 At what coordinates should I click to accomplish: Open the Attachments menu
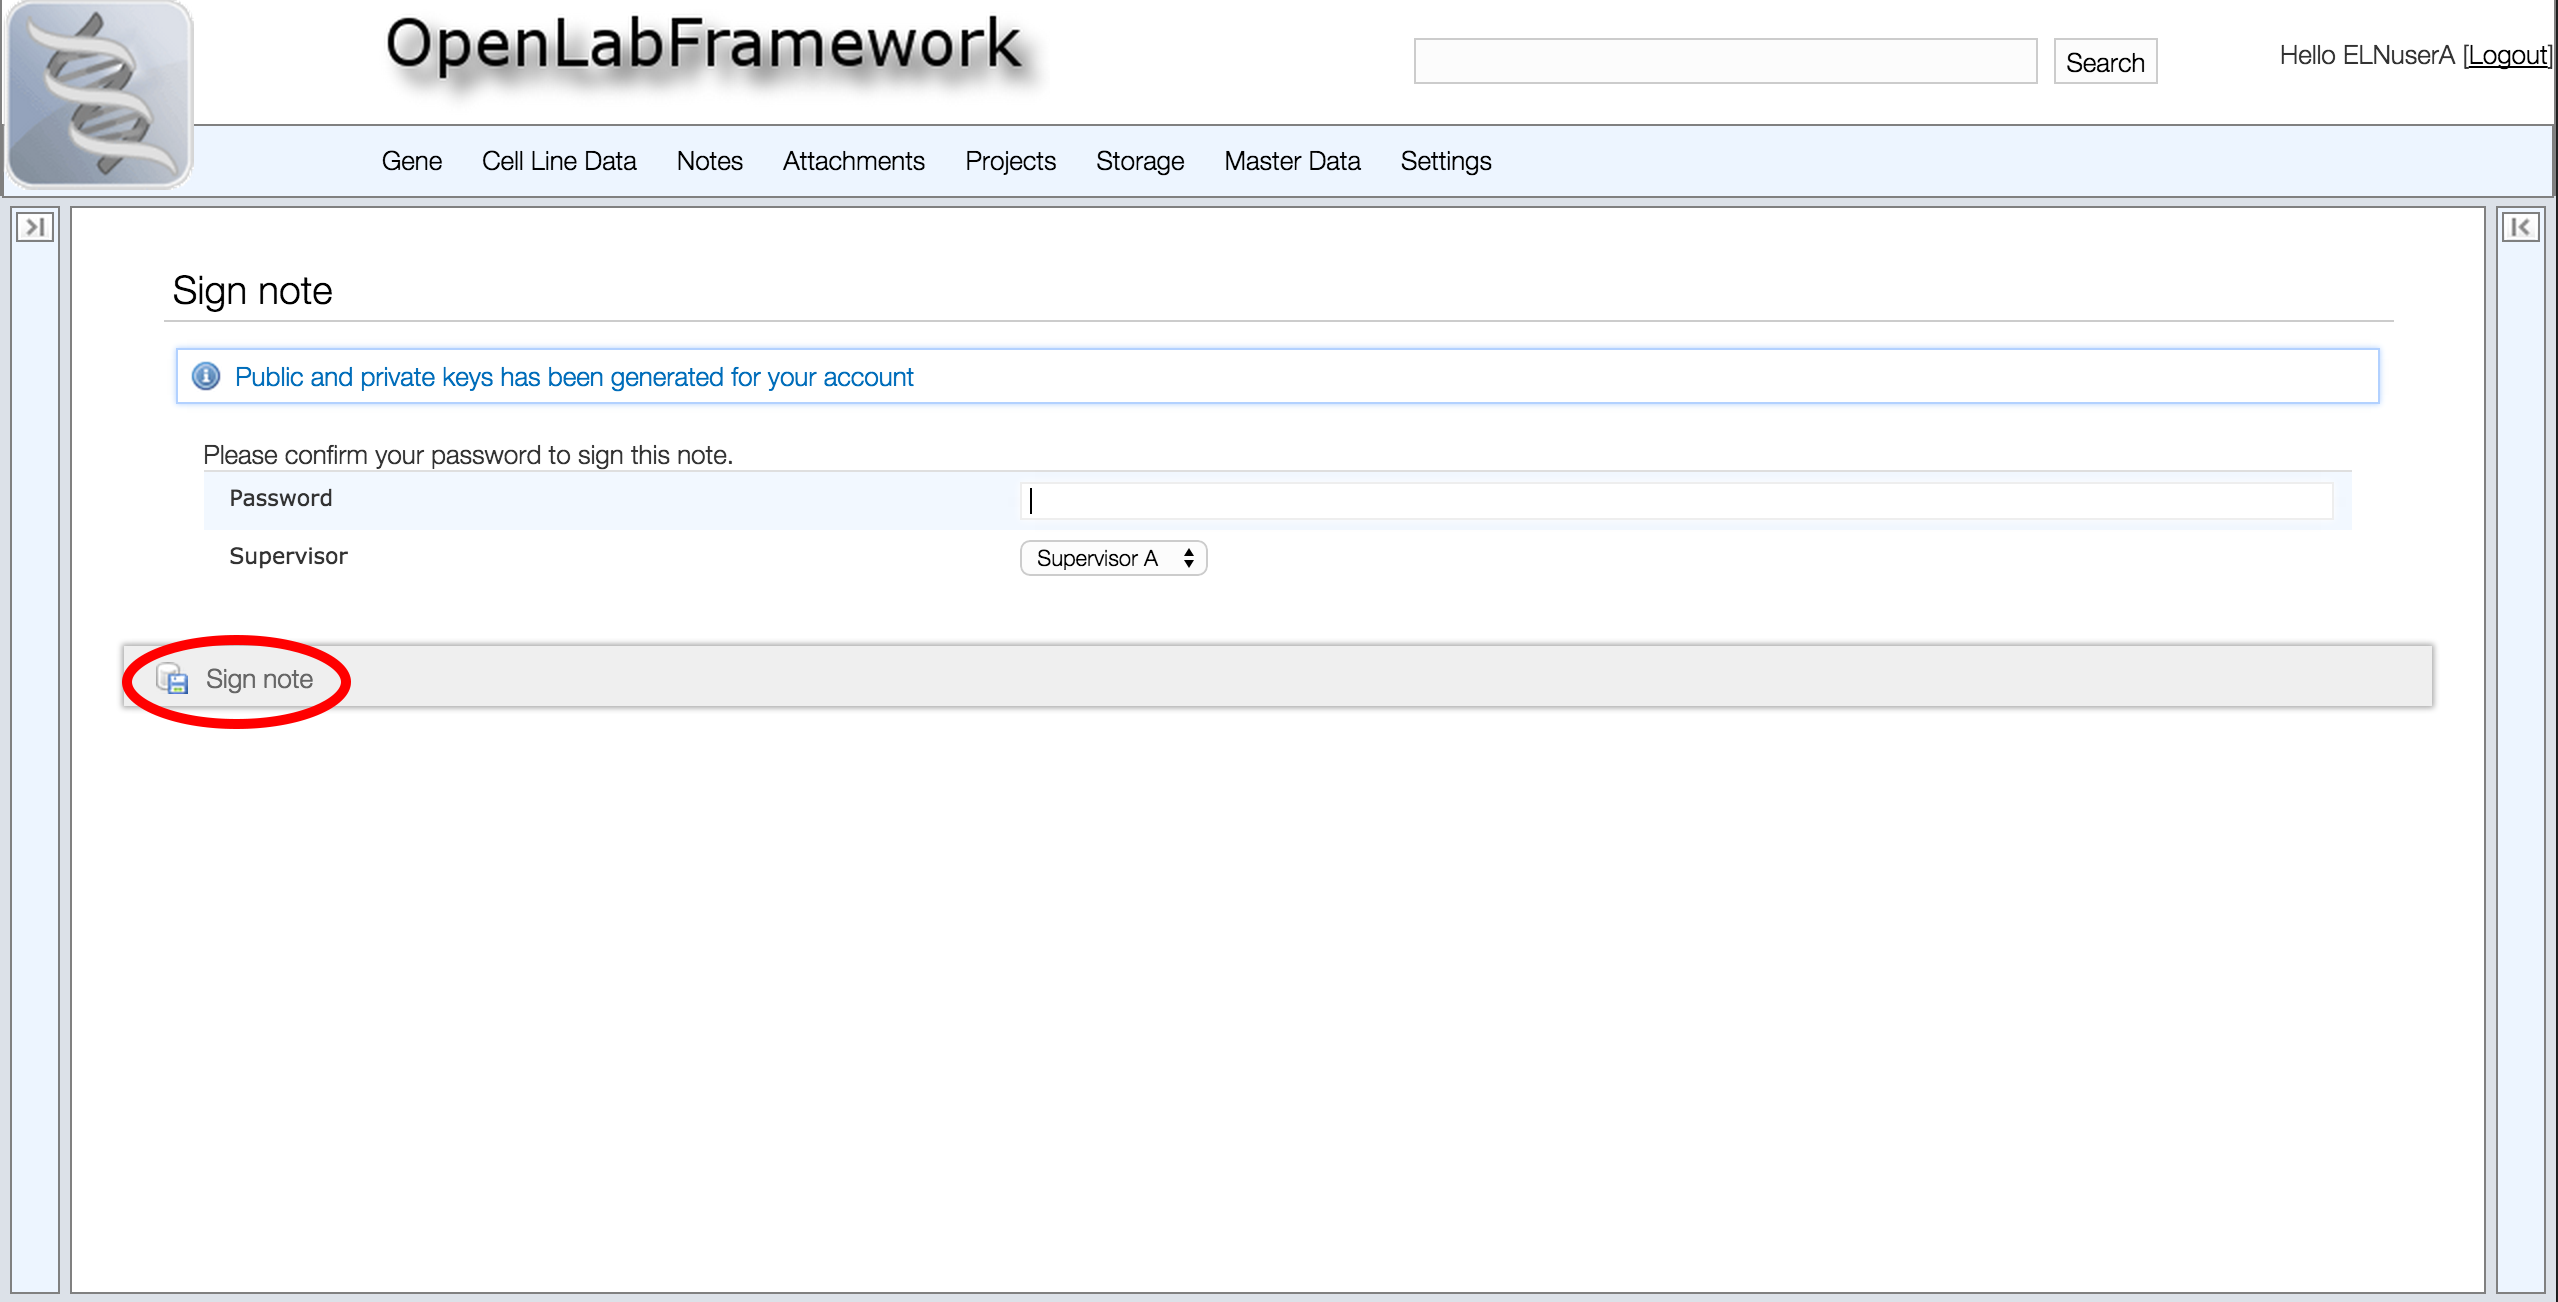pos(853,161)
